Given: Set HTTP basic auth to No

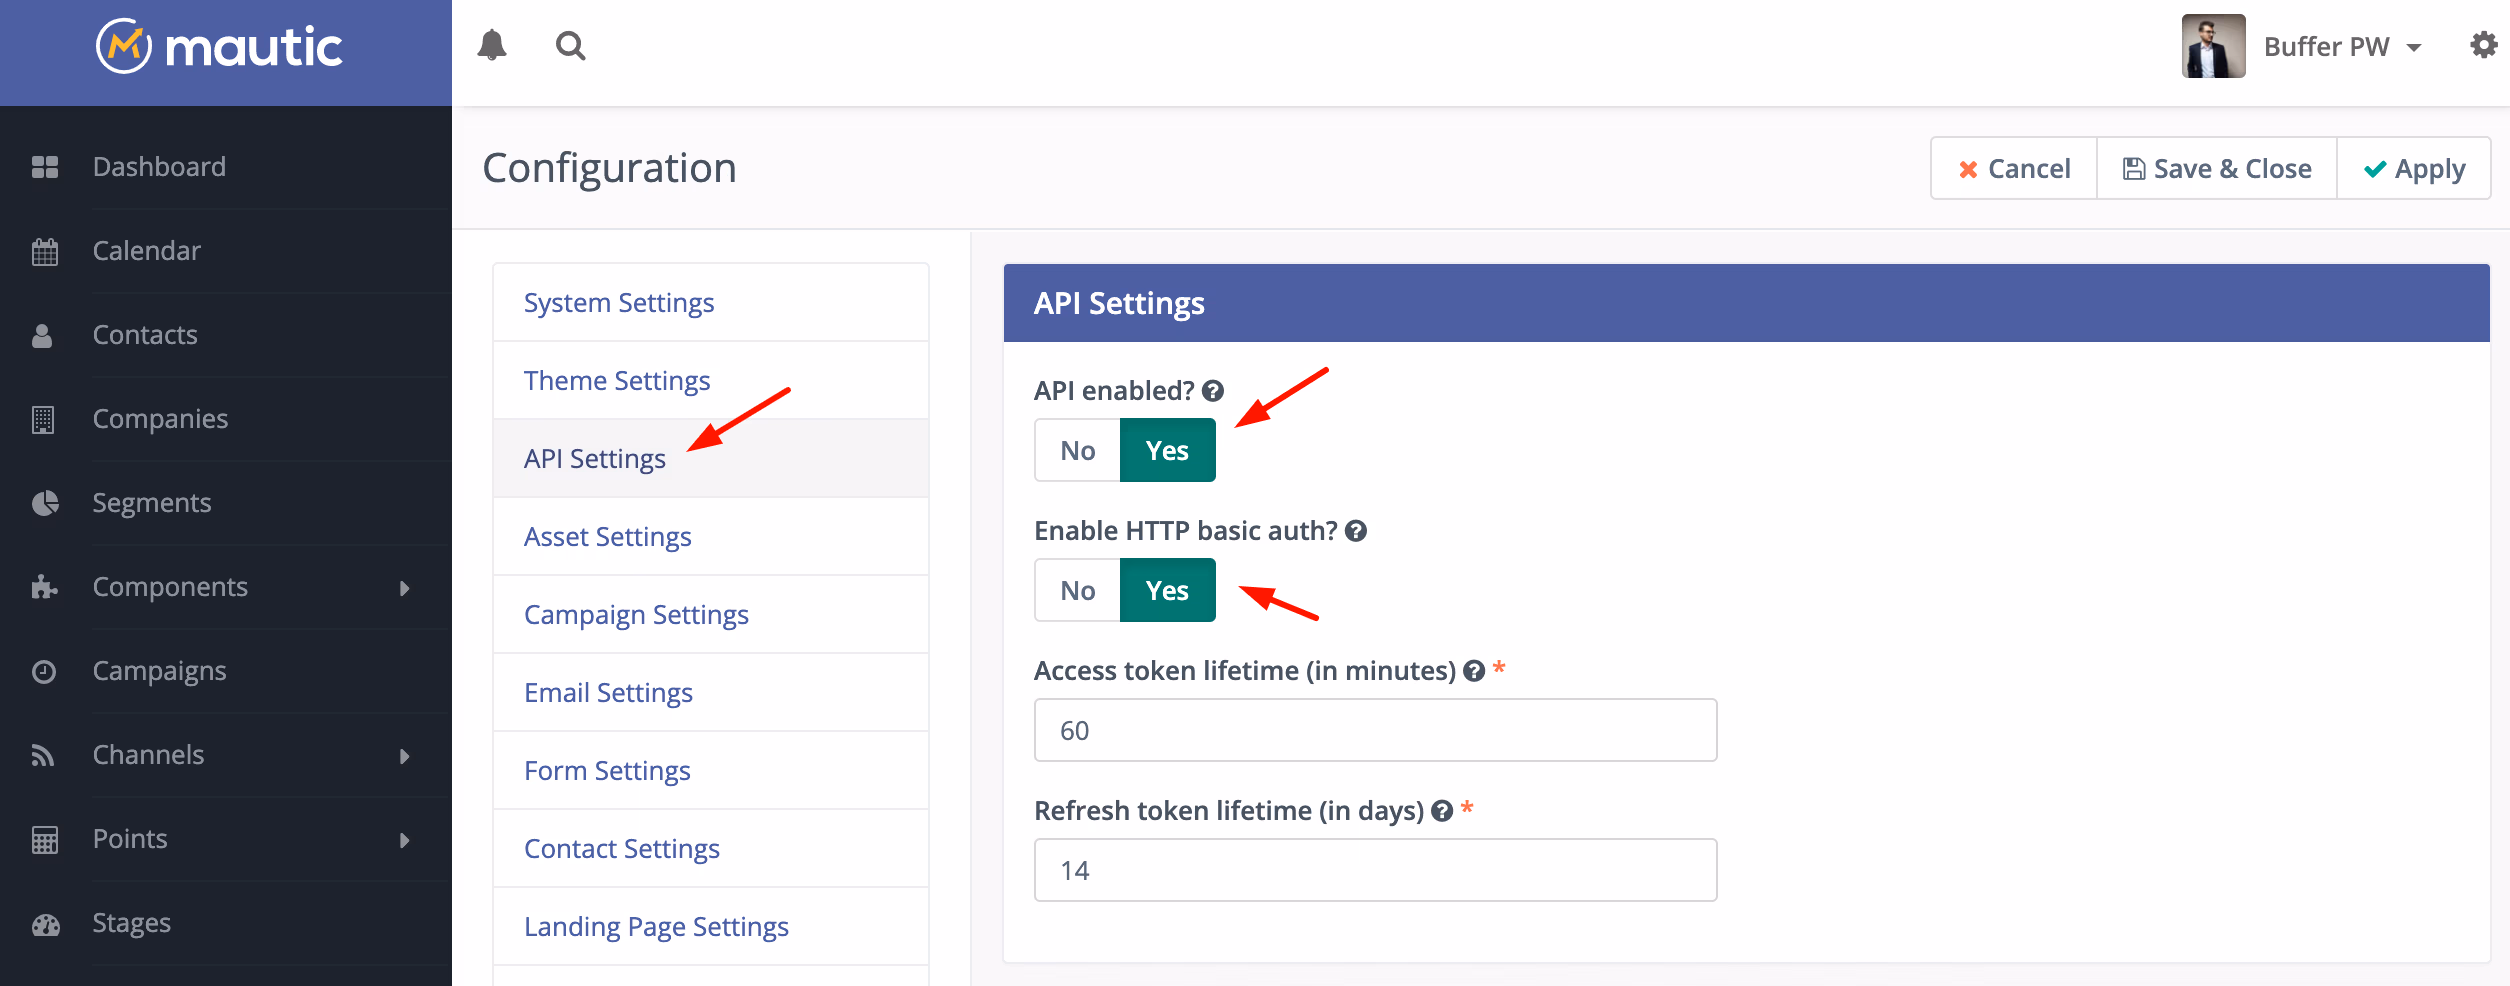Looking at the screenshot, I should (1077, 591).
